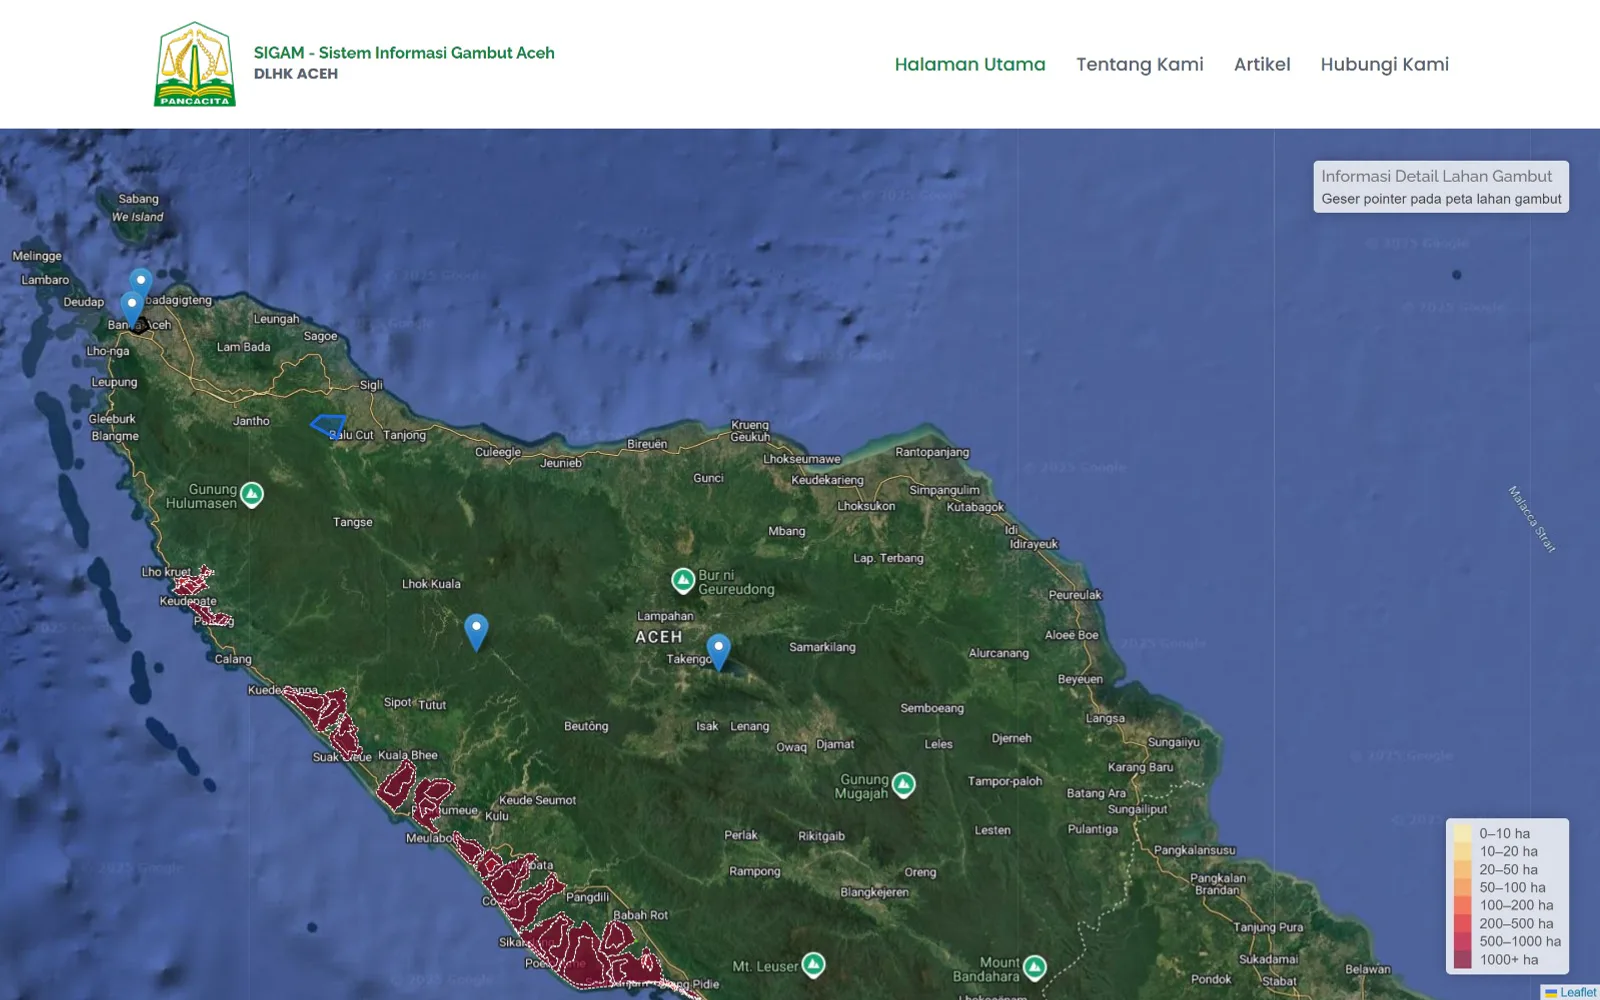Click the blue marker on Banda Aceh
Image resolution: width=1600 pixels, height=1000 pixels.
pos(132,308)
